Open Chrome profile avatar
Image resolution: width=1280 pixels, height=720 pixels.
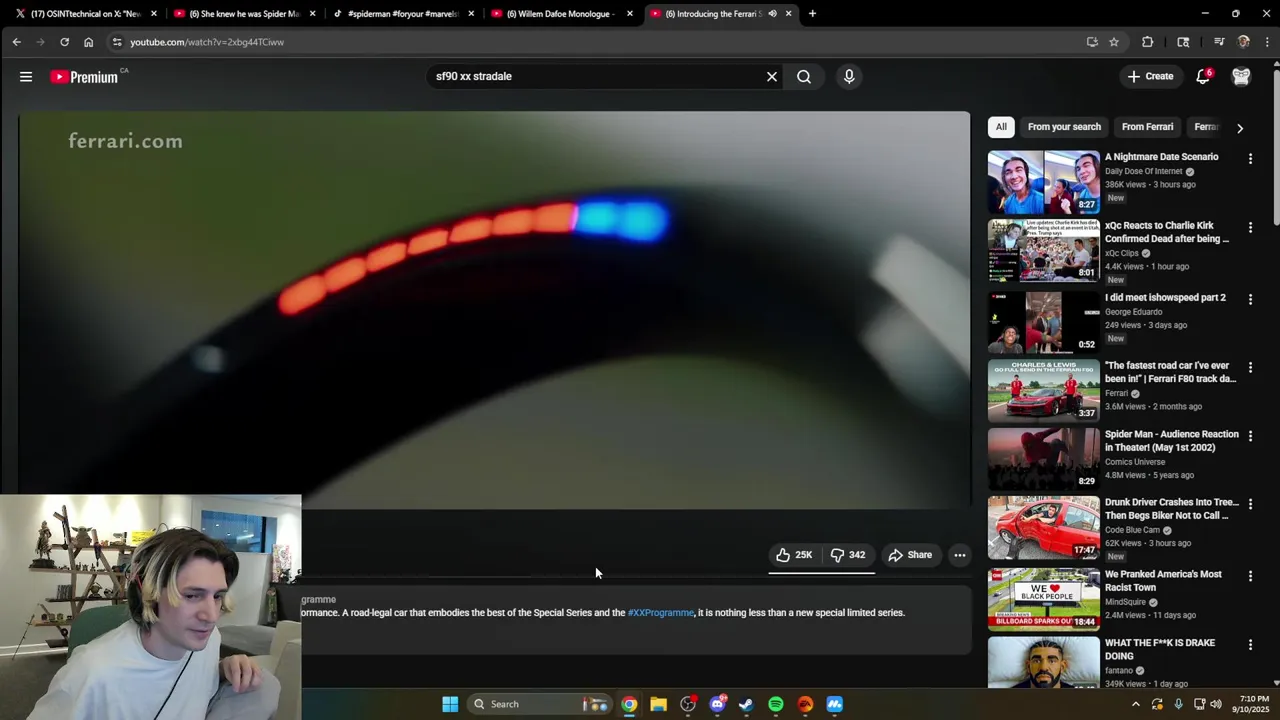[1244, 42]
